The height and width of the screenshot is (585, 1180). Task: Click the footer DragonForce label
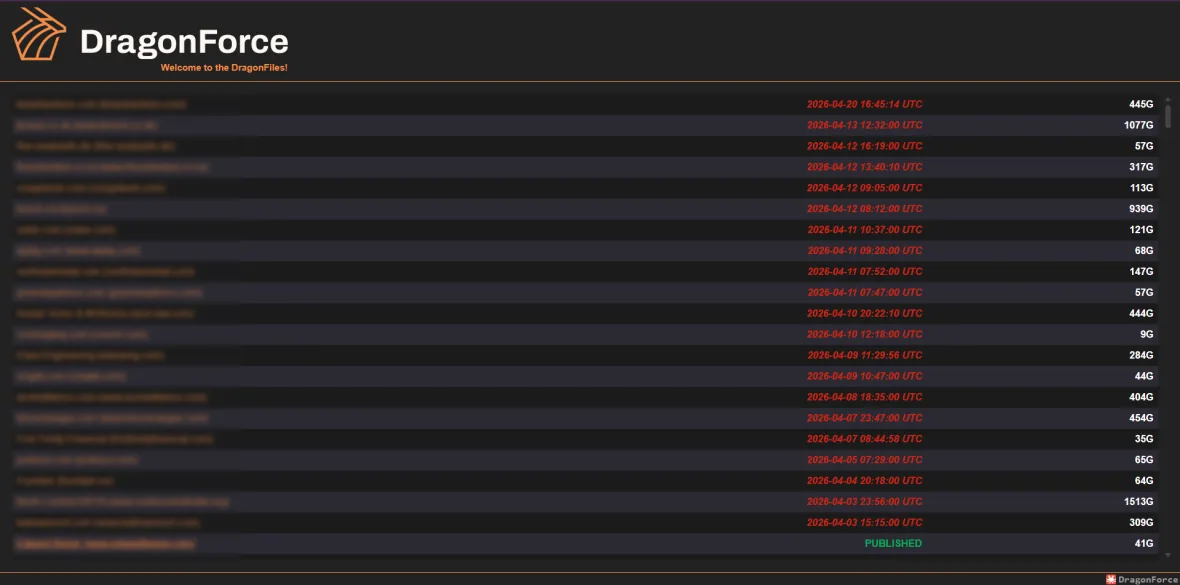pos(1148,579)
